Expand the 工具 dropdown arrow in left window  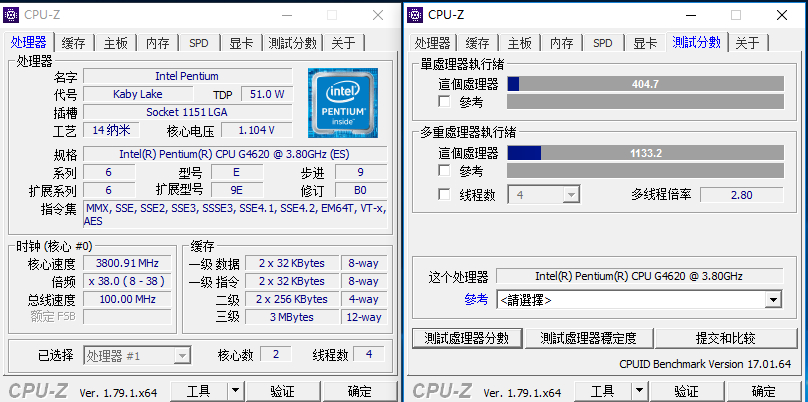(x=235, y=390)
